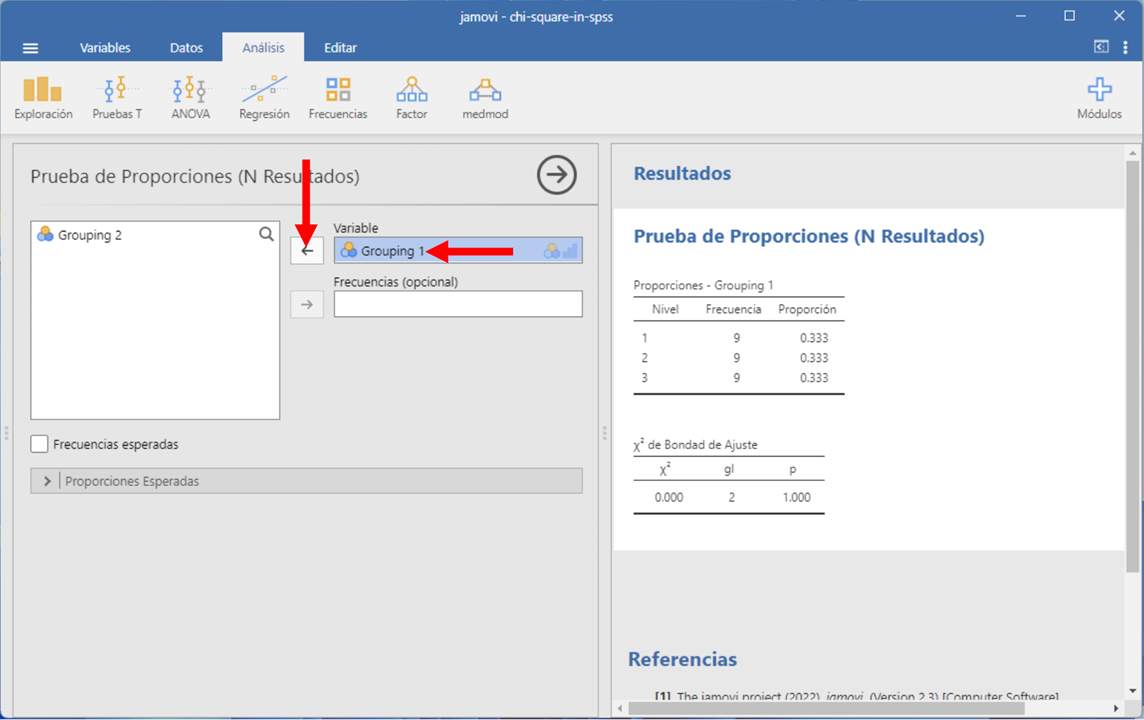Click the Frecuencias (opcional) drop box
The width and height of the screenshot is (1144, 720).
click(458, 305)
